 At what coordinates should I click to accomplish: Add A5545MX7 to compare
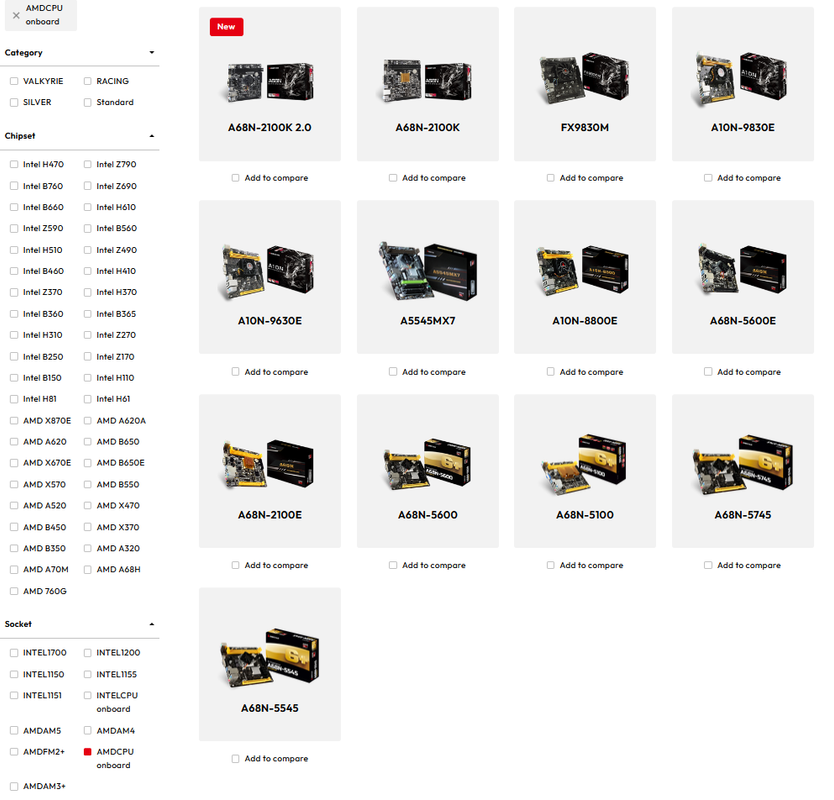coord(393,372)
